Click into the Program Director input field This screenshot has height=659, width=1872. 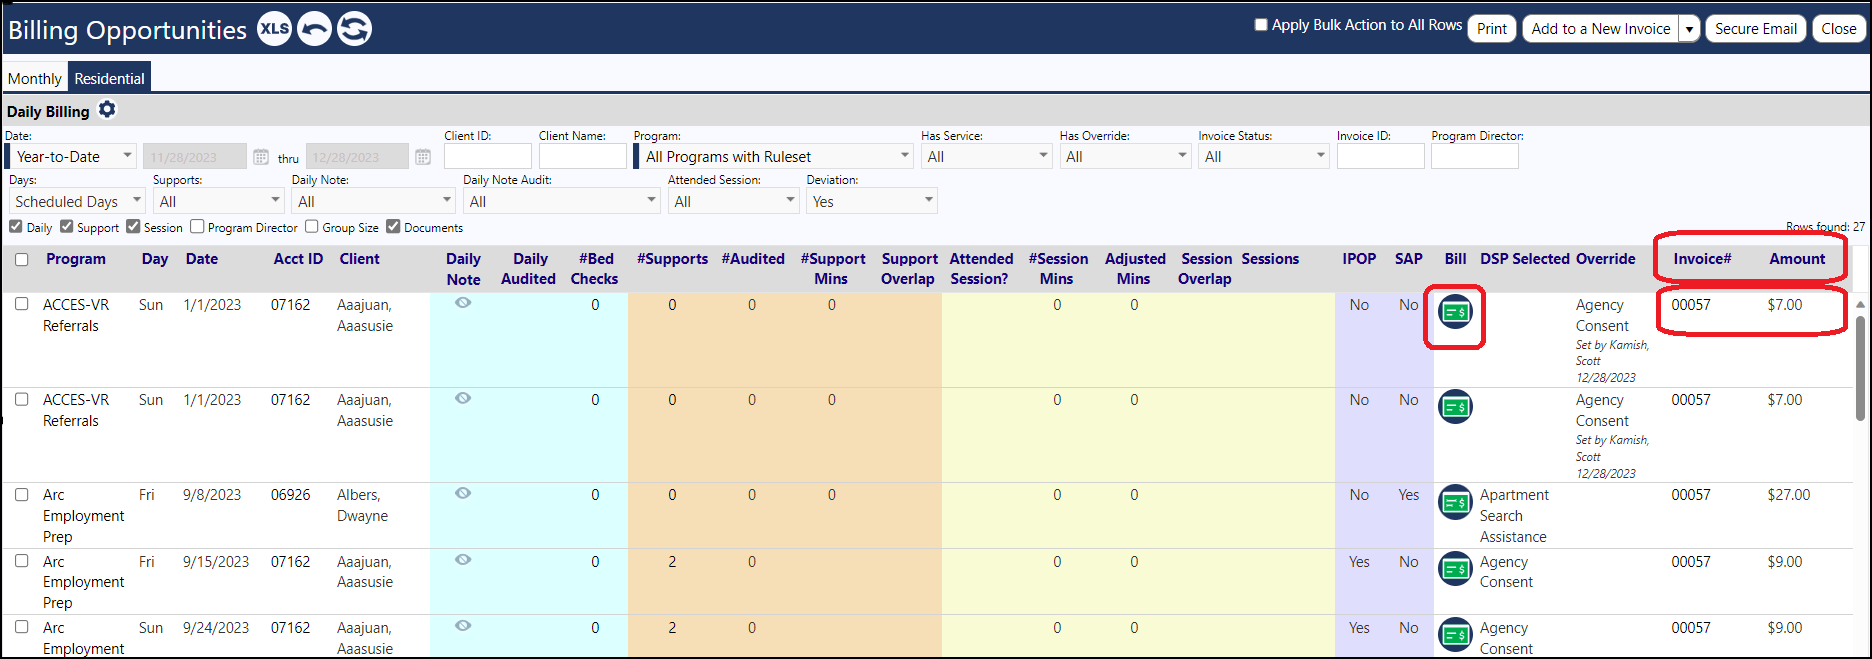(x=1474, y=156)
